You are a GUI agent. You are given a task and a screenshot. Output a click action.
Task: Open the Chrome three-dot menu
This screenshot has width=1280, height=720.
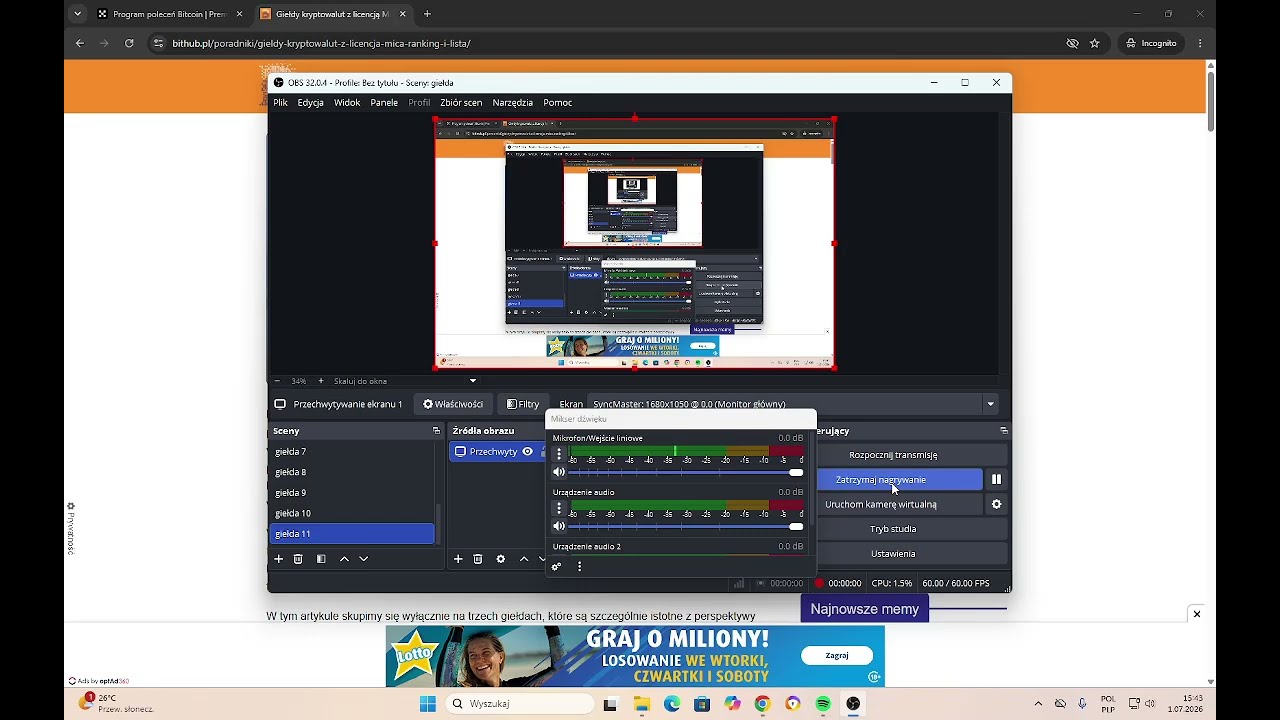(1200, 43)
